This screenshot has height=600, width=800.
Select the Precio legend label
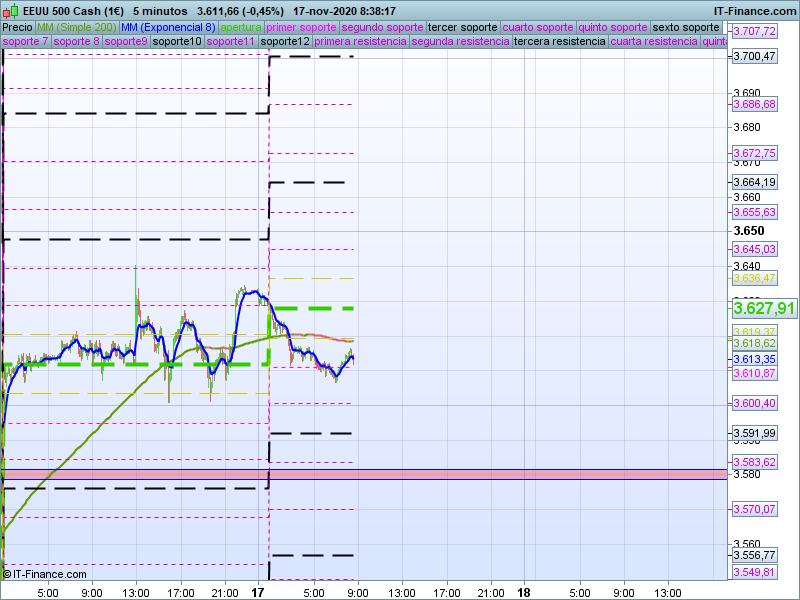tap(17, 27)
